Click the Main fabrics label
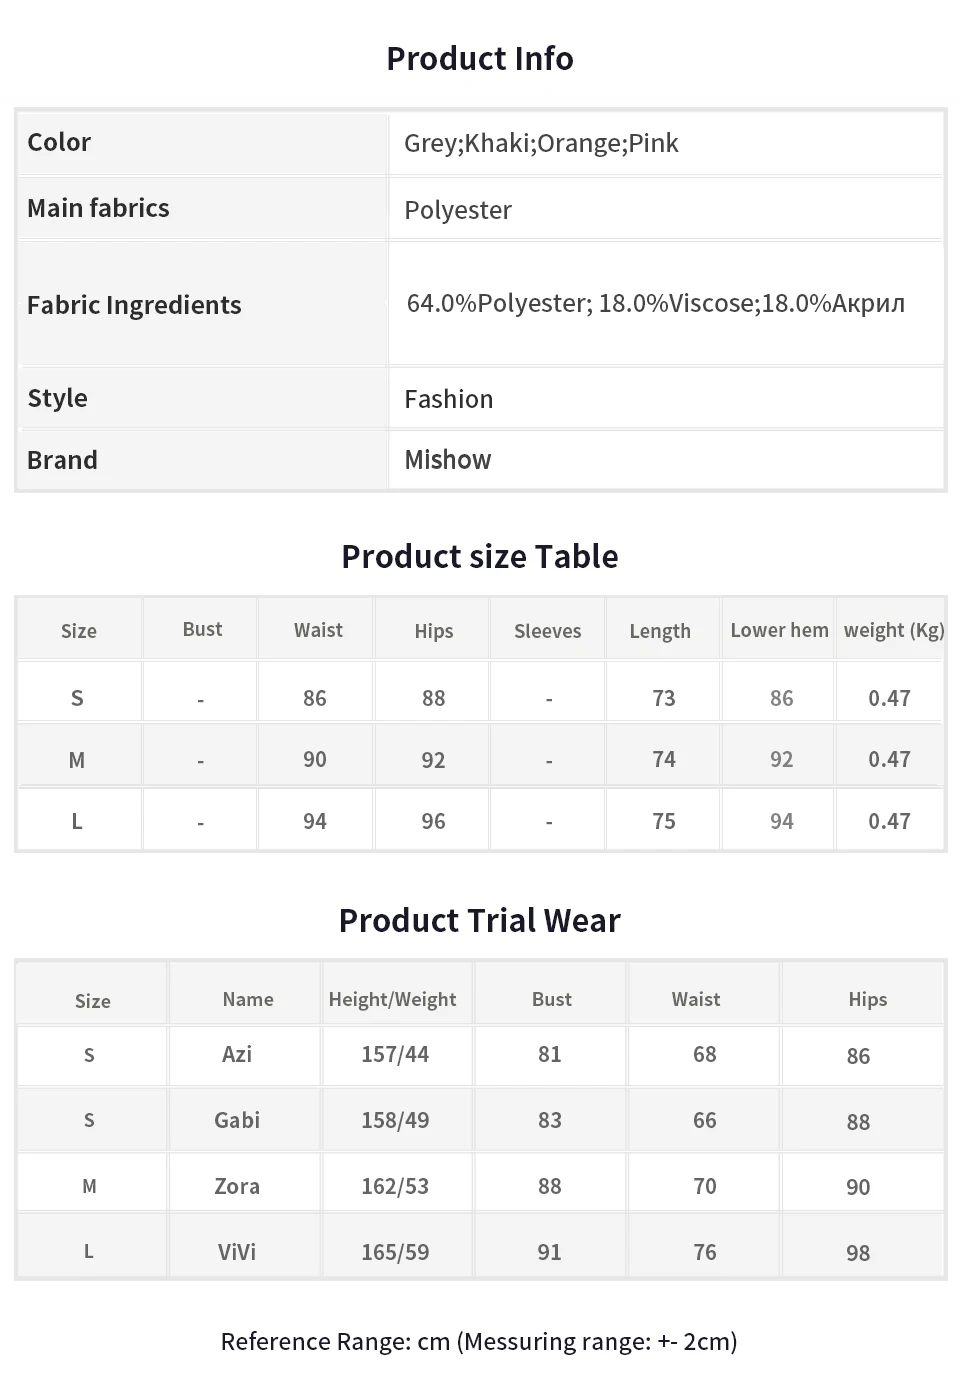Viewport: 960px width, 1385px height. coord(98,208)
